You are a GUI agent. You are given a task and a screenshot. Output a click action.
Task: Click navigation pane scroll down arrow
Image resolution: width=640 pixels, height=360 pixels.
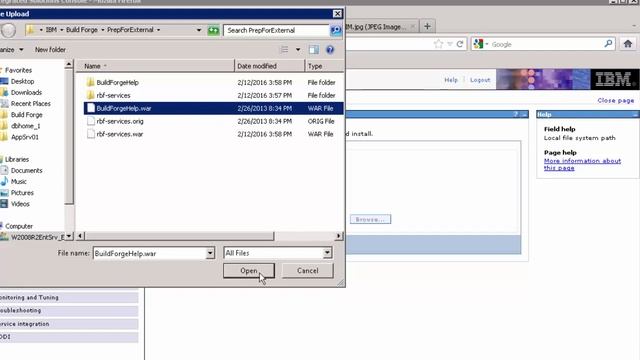(x=69, y=236)
